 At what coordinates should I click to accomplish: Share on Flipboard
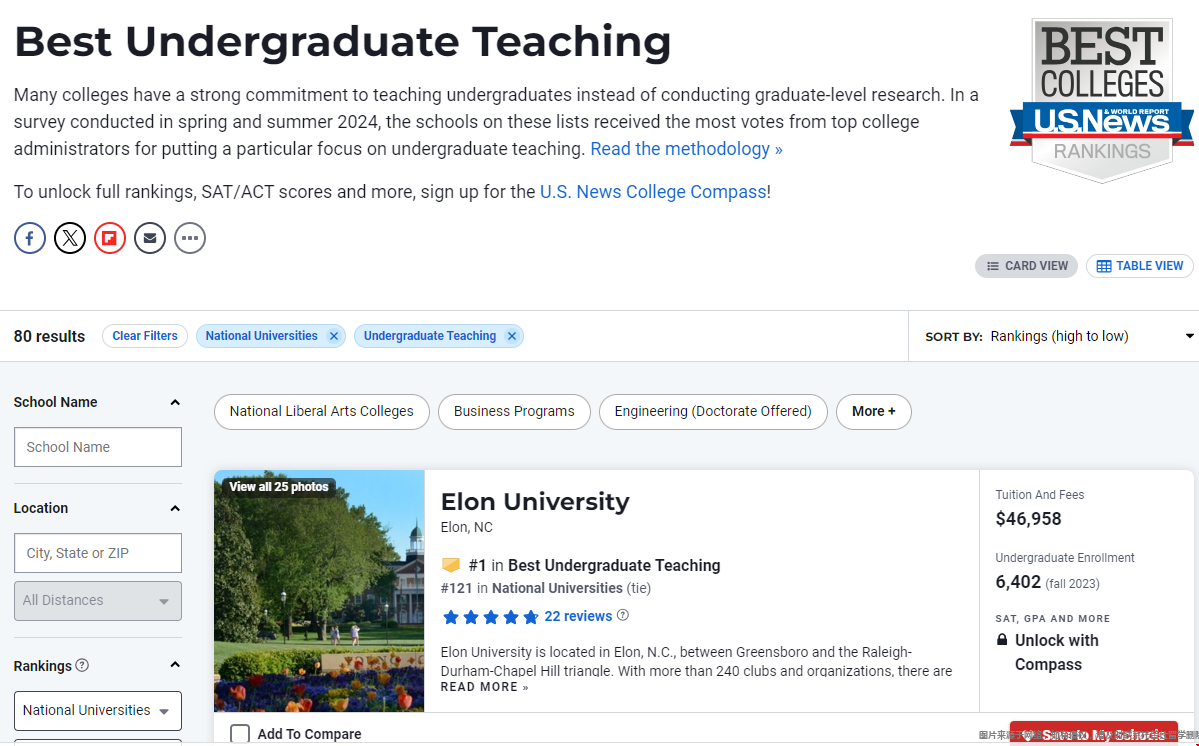(109, 238)
